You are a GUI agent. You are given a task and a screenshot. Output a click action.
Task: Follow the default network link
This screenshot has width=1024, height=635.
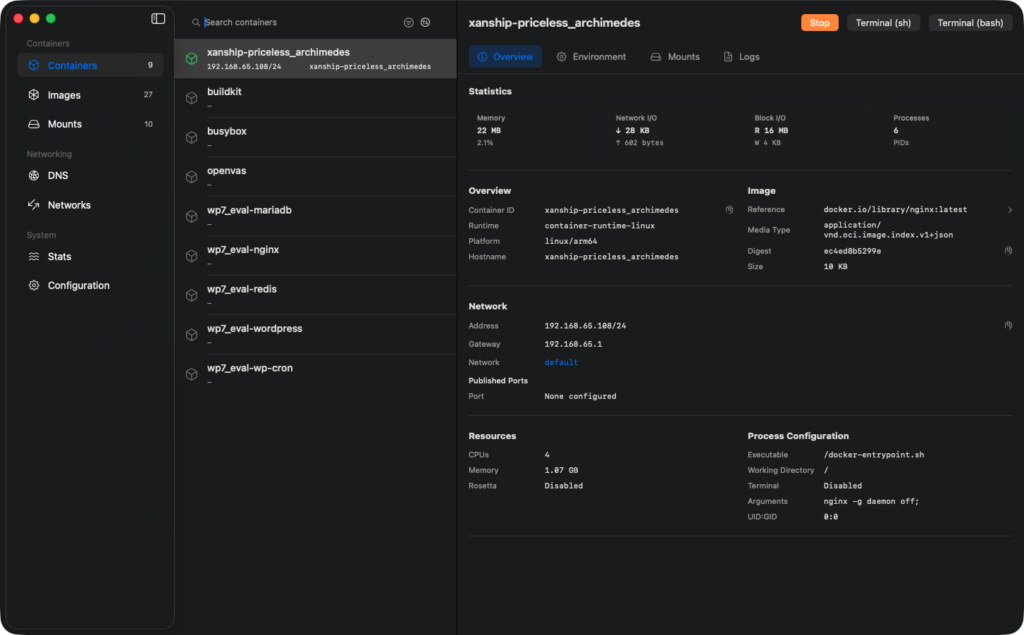(561, 362)
